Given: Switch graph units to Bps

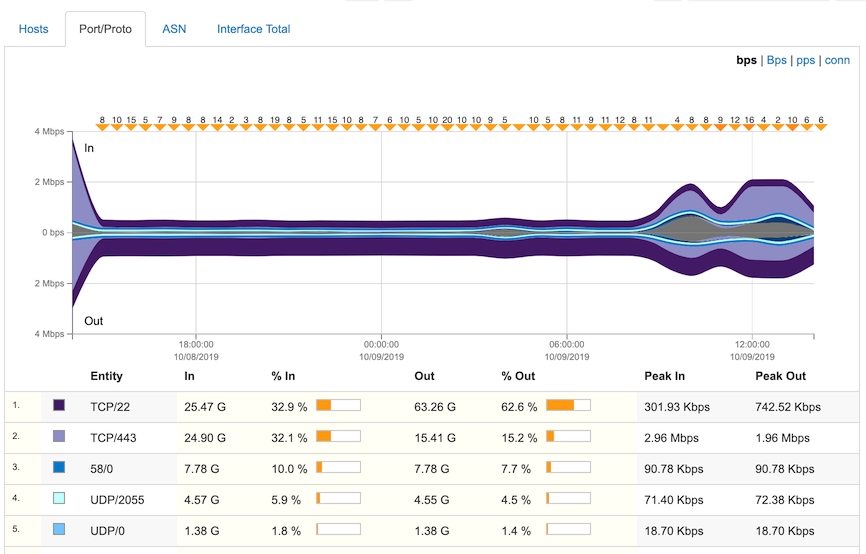Looking at the screenshot, I should pyautogui.click(x=776, y=60).
